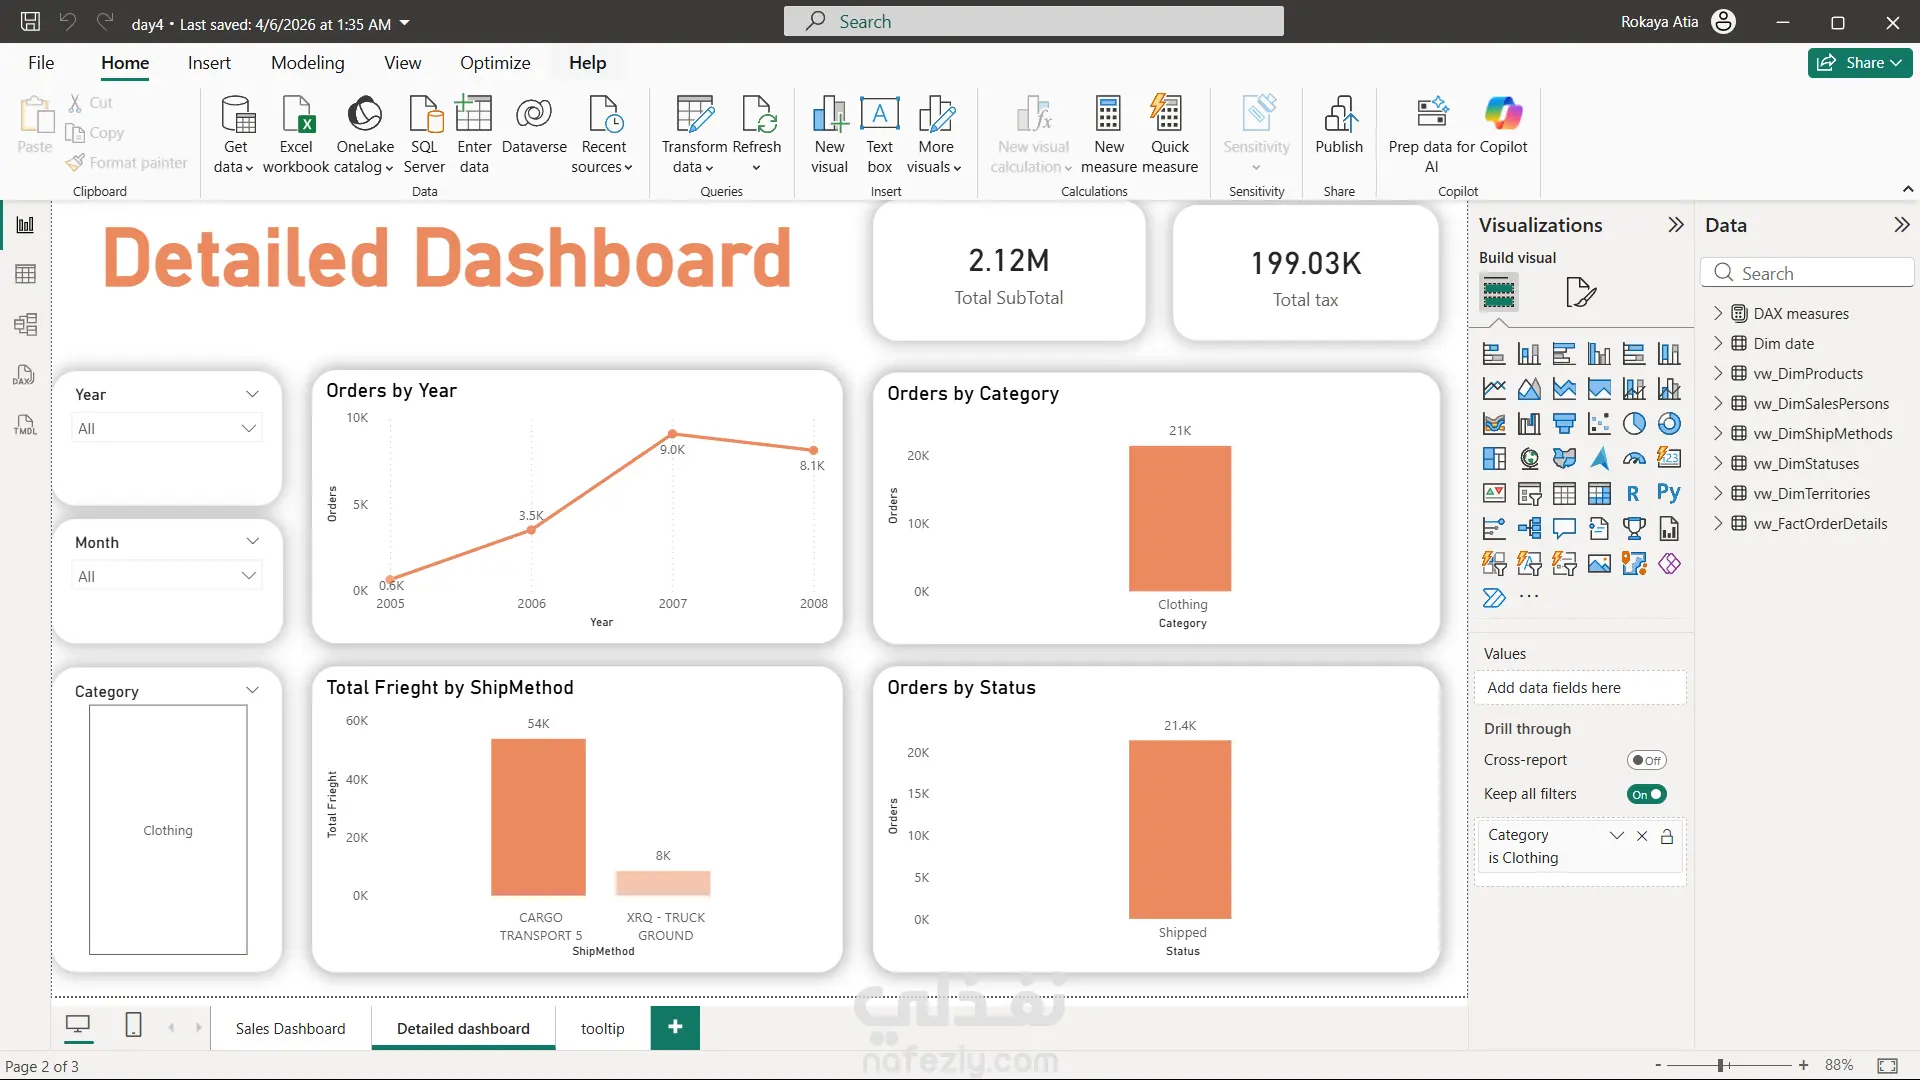
Task: Open Model view from the left sidebar
Action: point(25,324)
